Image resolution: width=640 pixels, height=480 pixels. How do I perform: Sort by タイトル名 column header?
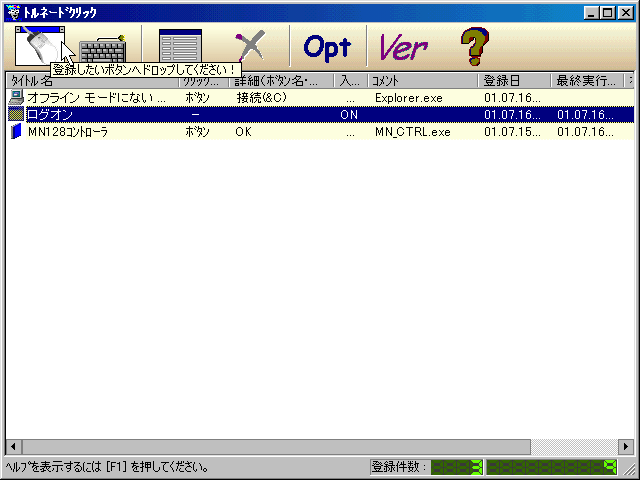tap(92, 80)
